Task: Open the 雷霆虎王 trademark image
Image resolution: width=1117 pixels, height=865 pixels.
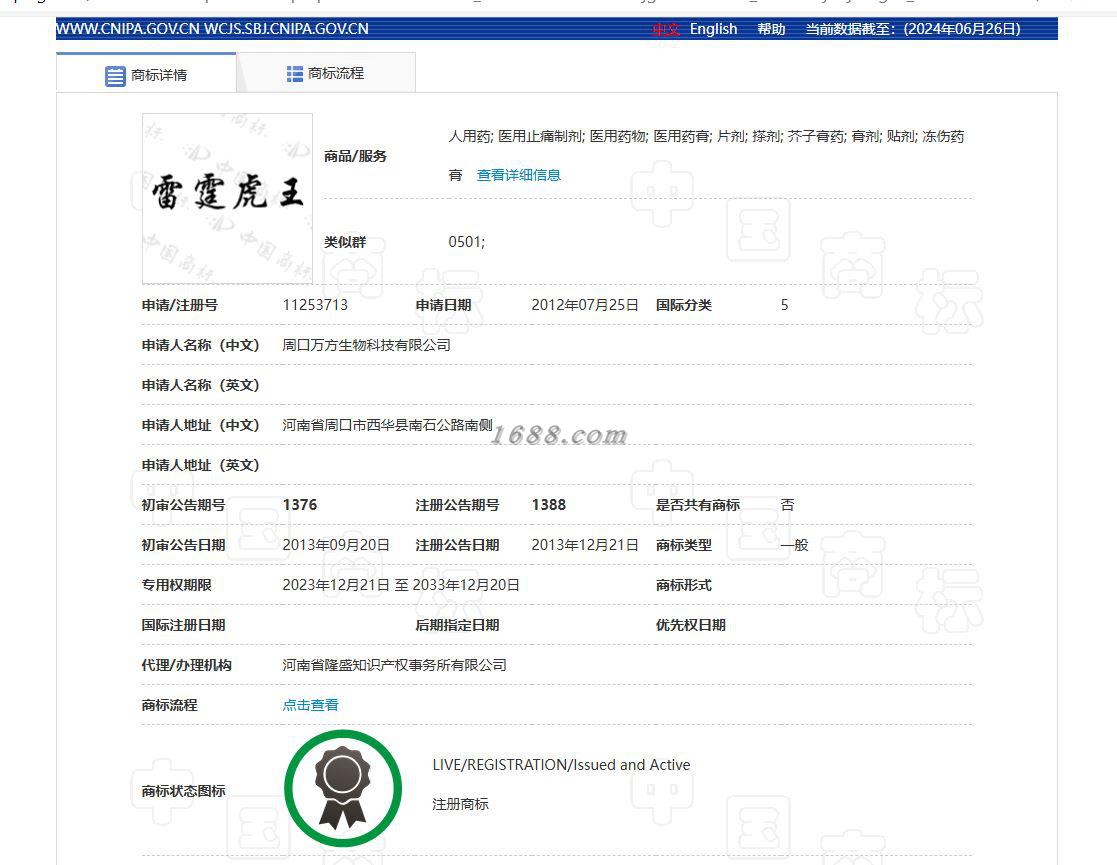Action: pos(227,198)
